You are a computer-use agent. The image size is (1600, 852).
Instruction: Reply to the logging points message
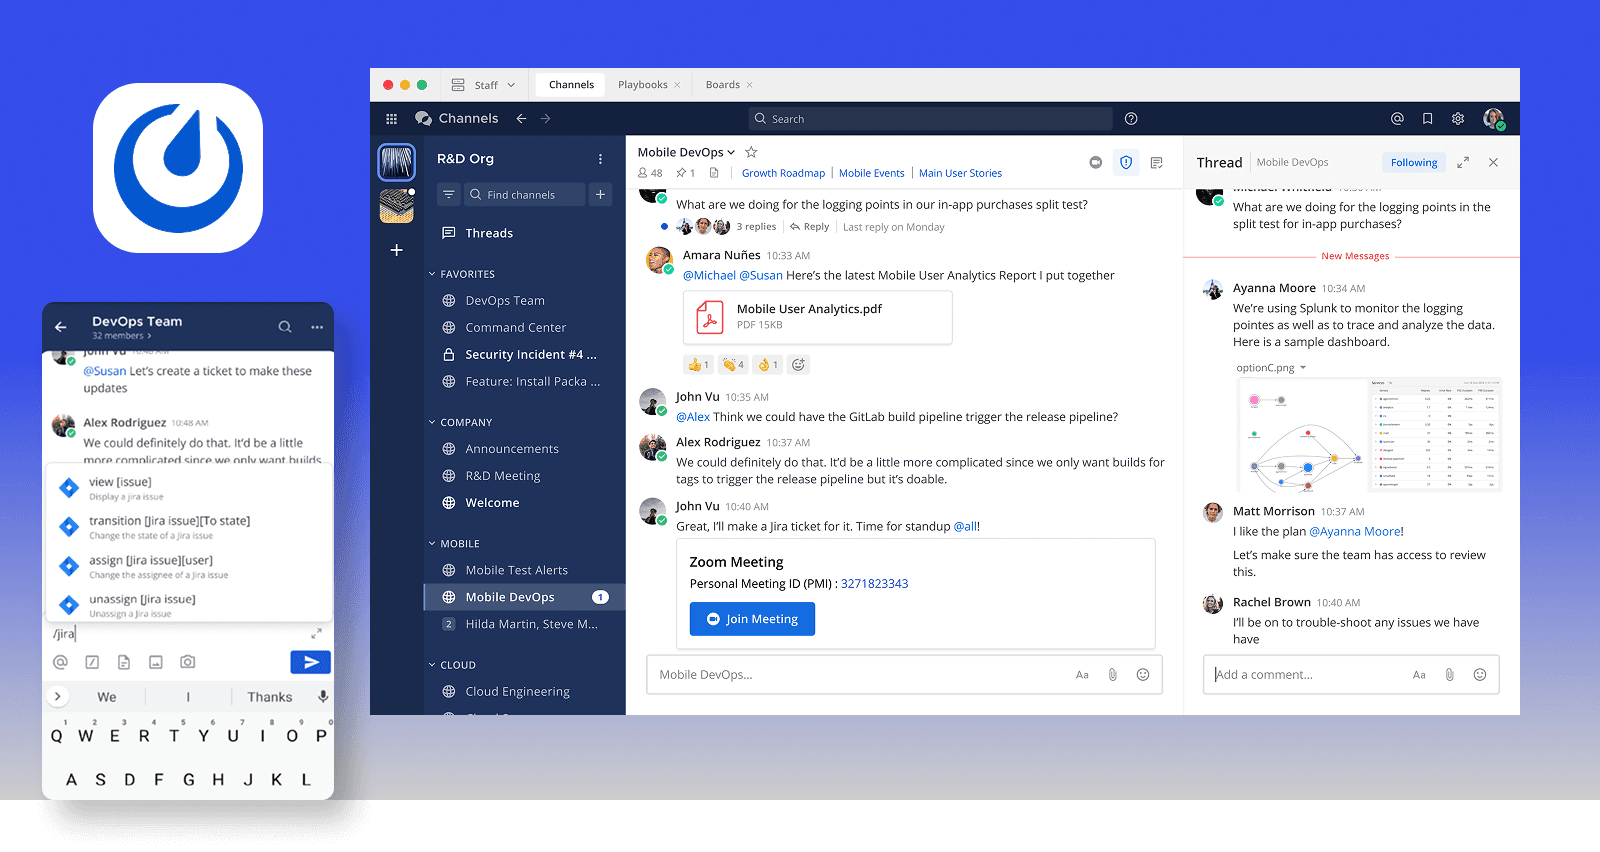coord(810,227)
